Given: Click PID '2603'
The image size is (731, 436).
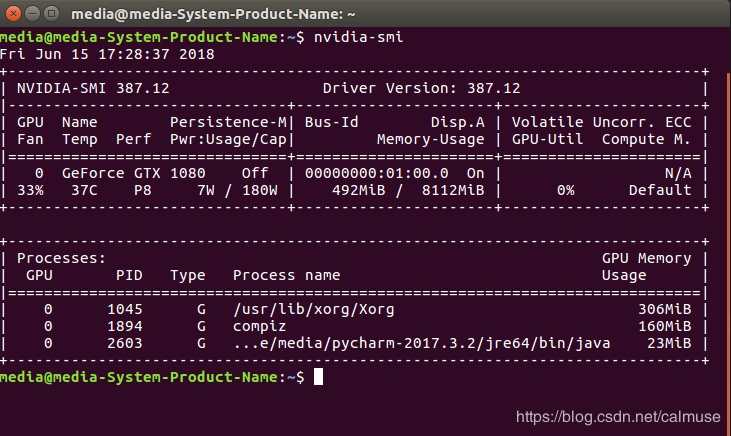Looking at the screenshot, I should coord(124,343).
